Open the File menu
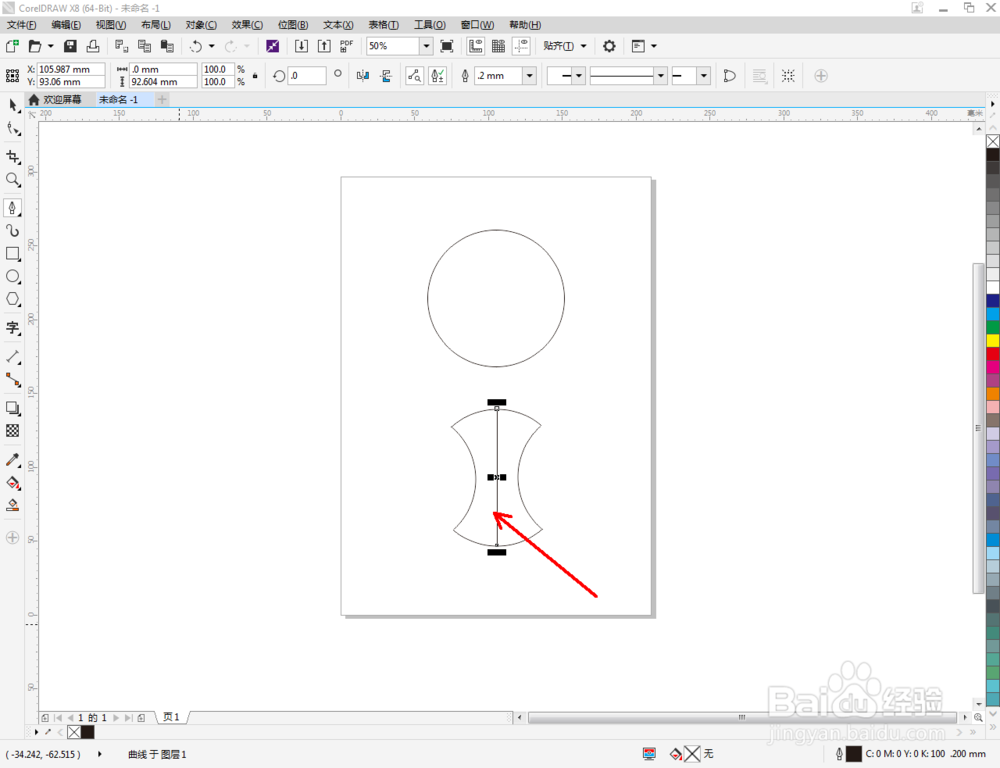 [x=22, y=24]
